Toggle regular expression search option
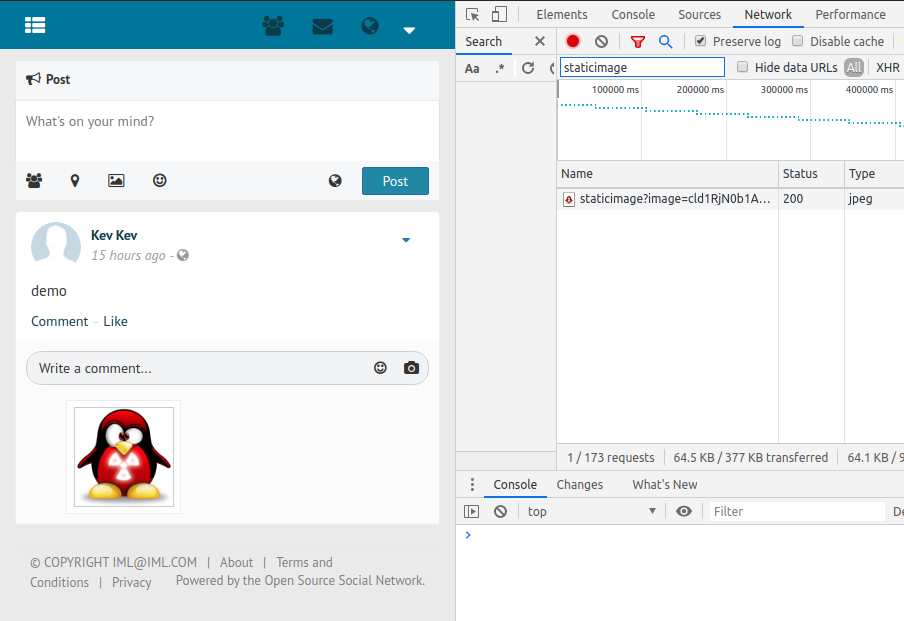 [x=500, y=68]
